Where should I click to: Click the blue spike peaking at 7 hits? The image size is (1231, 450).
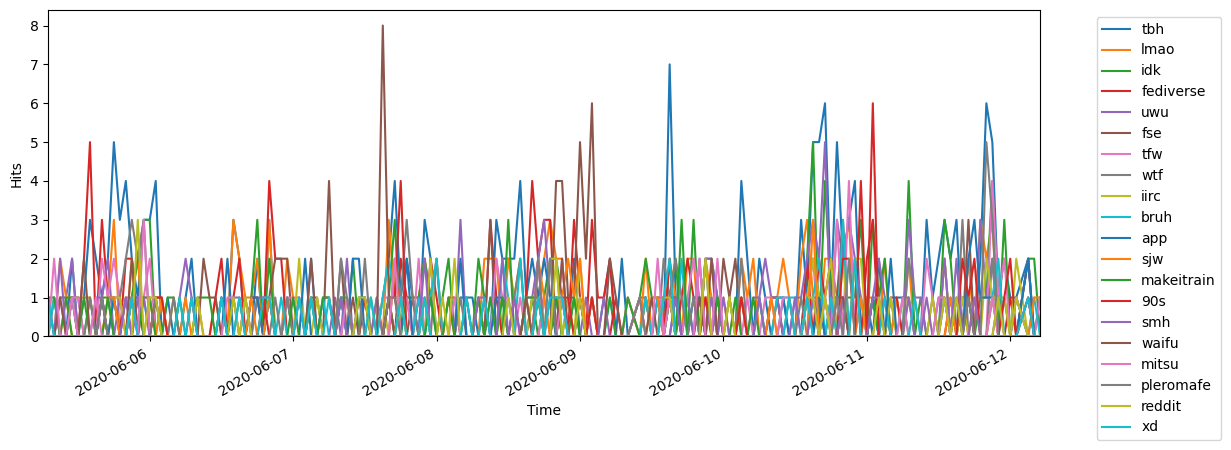coord(669,66)
